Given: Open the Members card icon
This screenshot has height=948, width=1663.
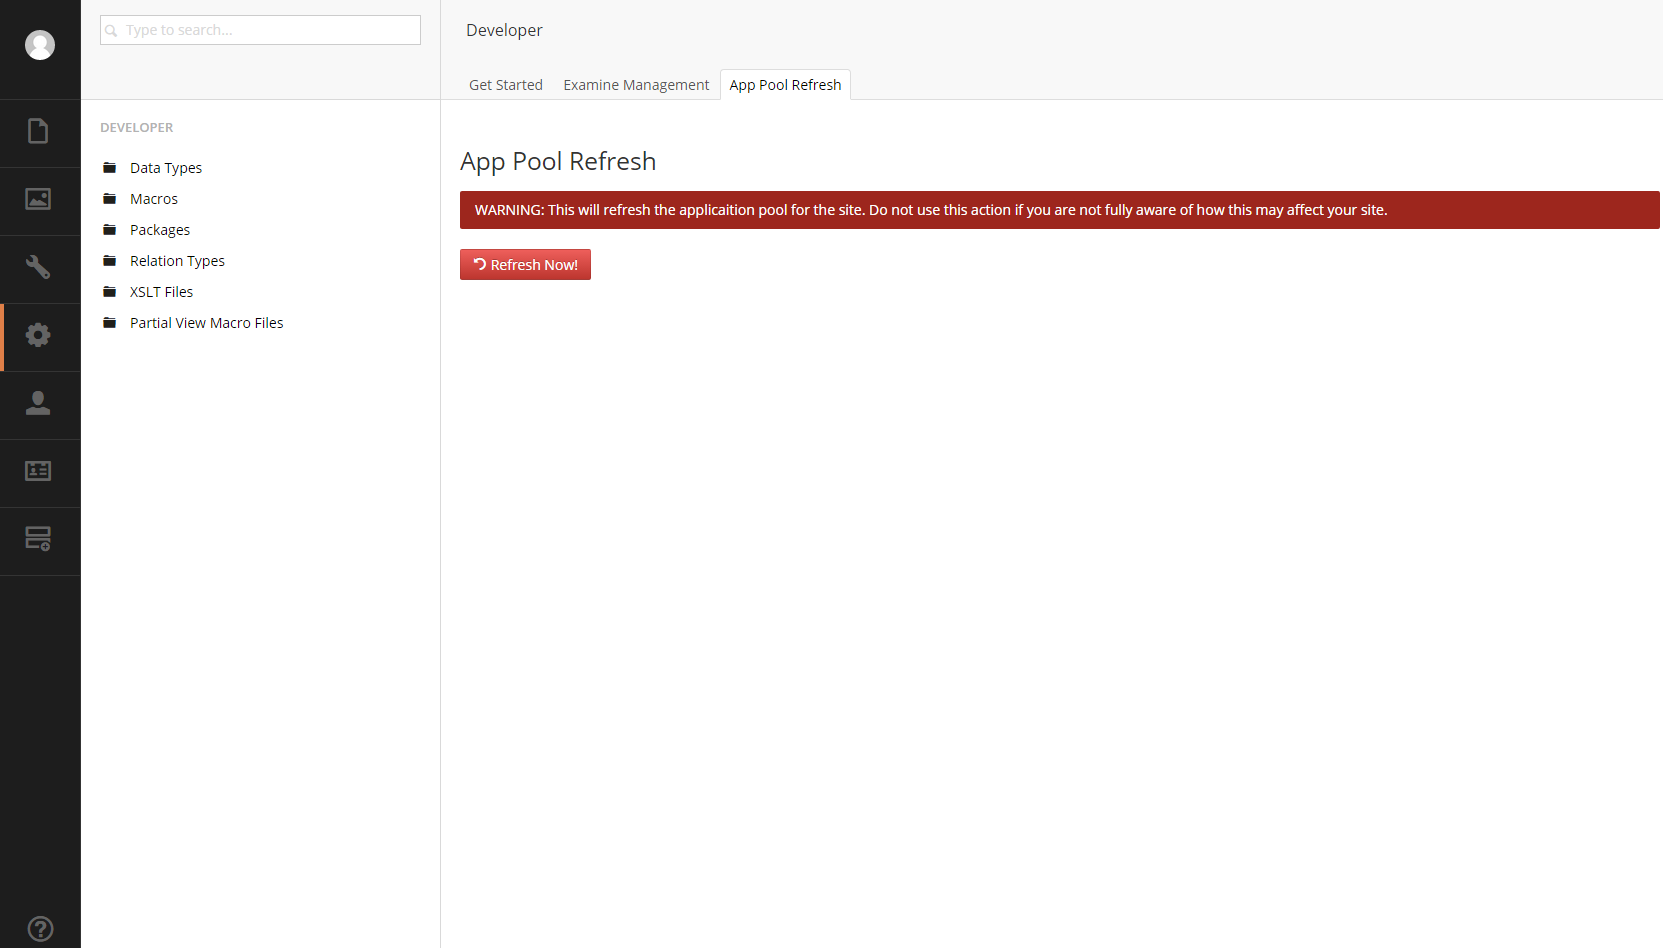Looking at the screenshot, I should [x=38, y=471].
